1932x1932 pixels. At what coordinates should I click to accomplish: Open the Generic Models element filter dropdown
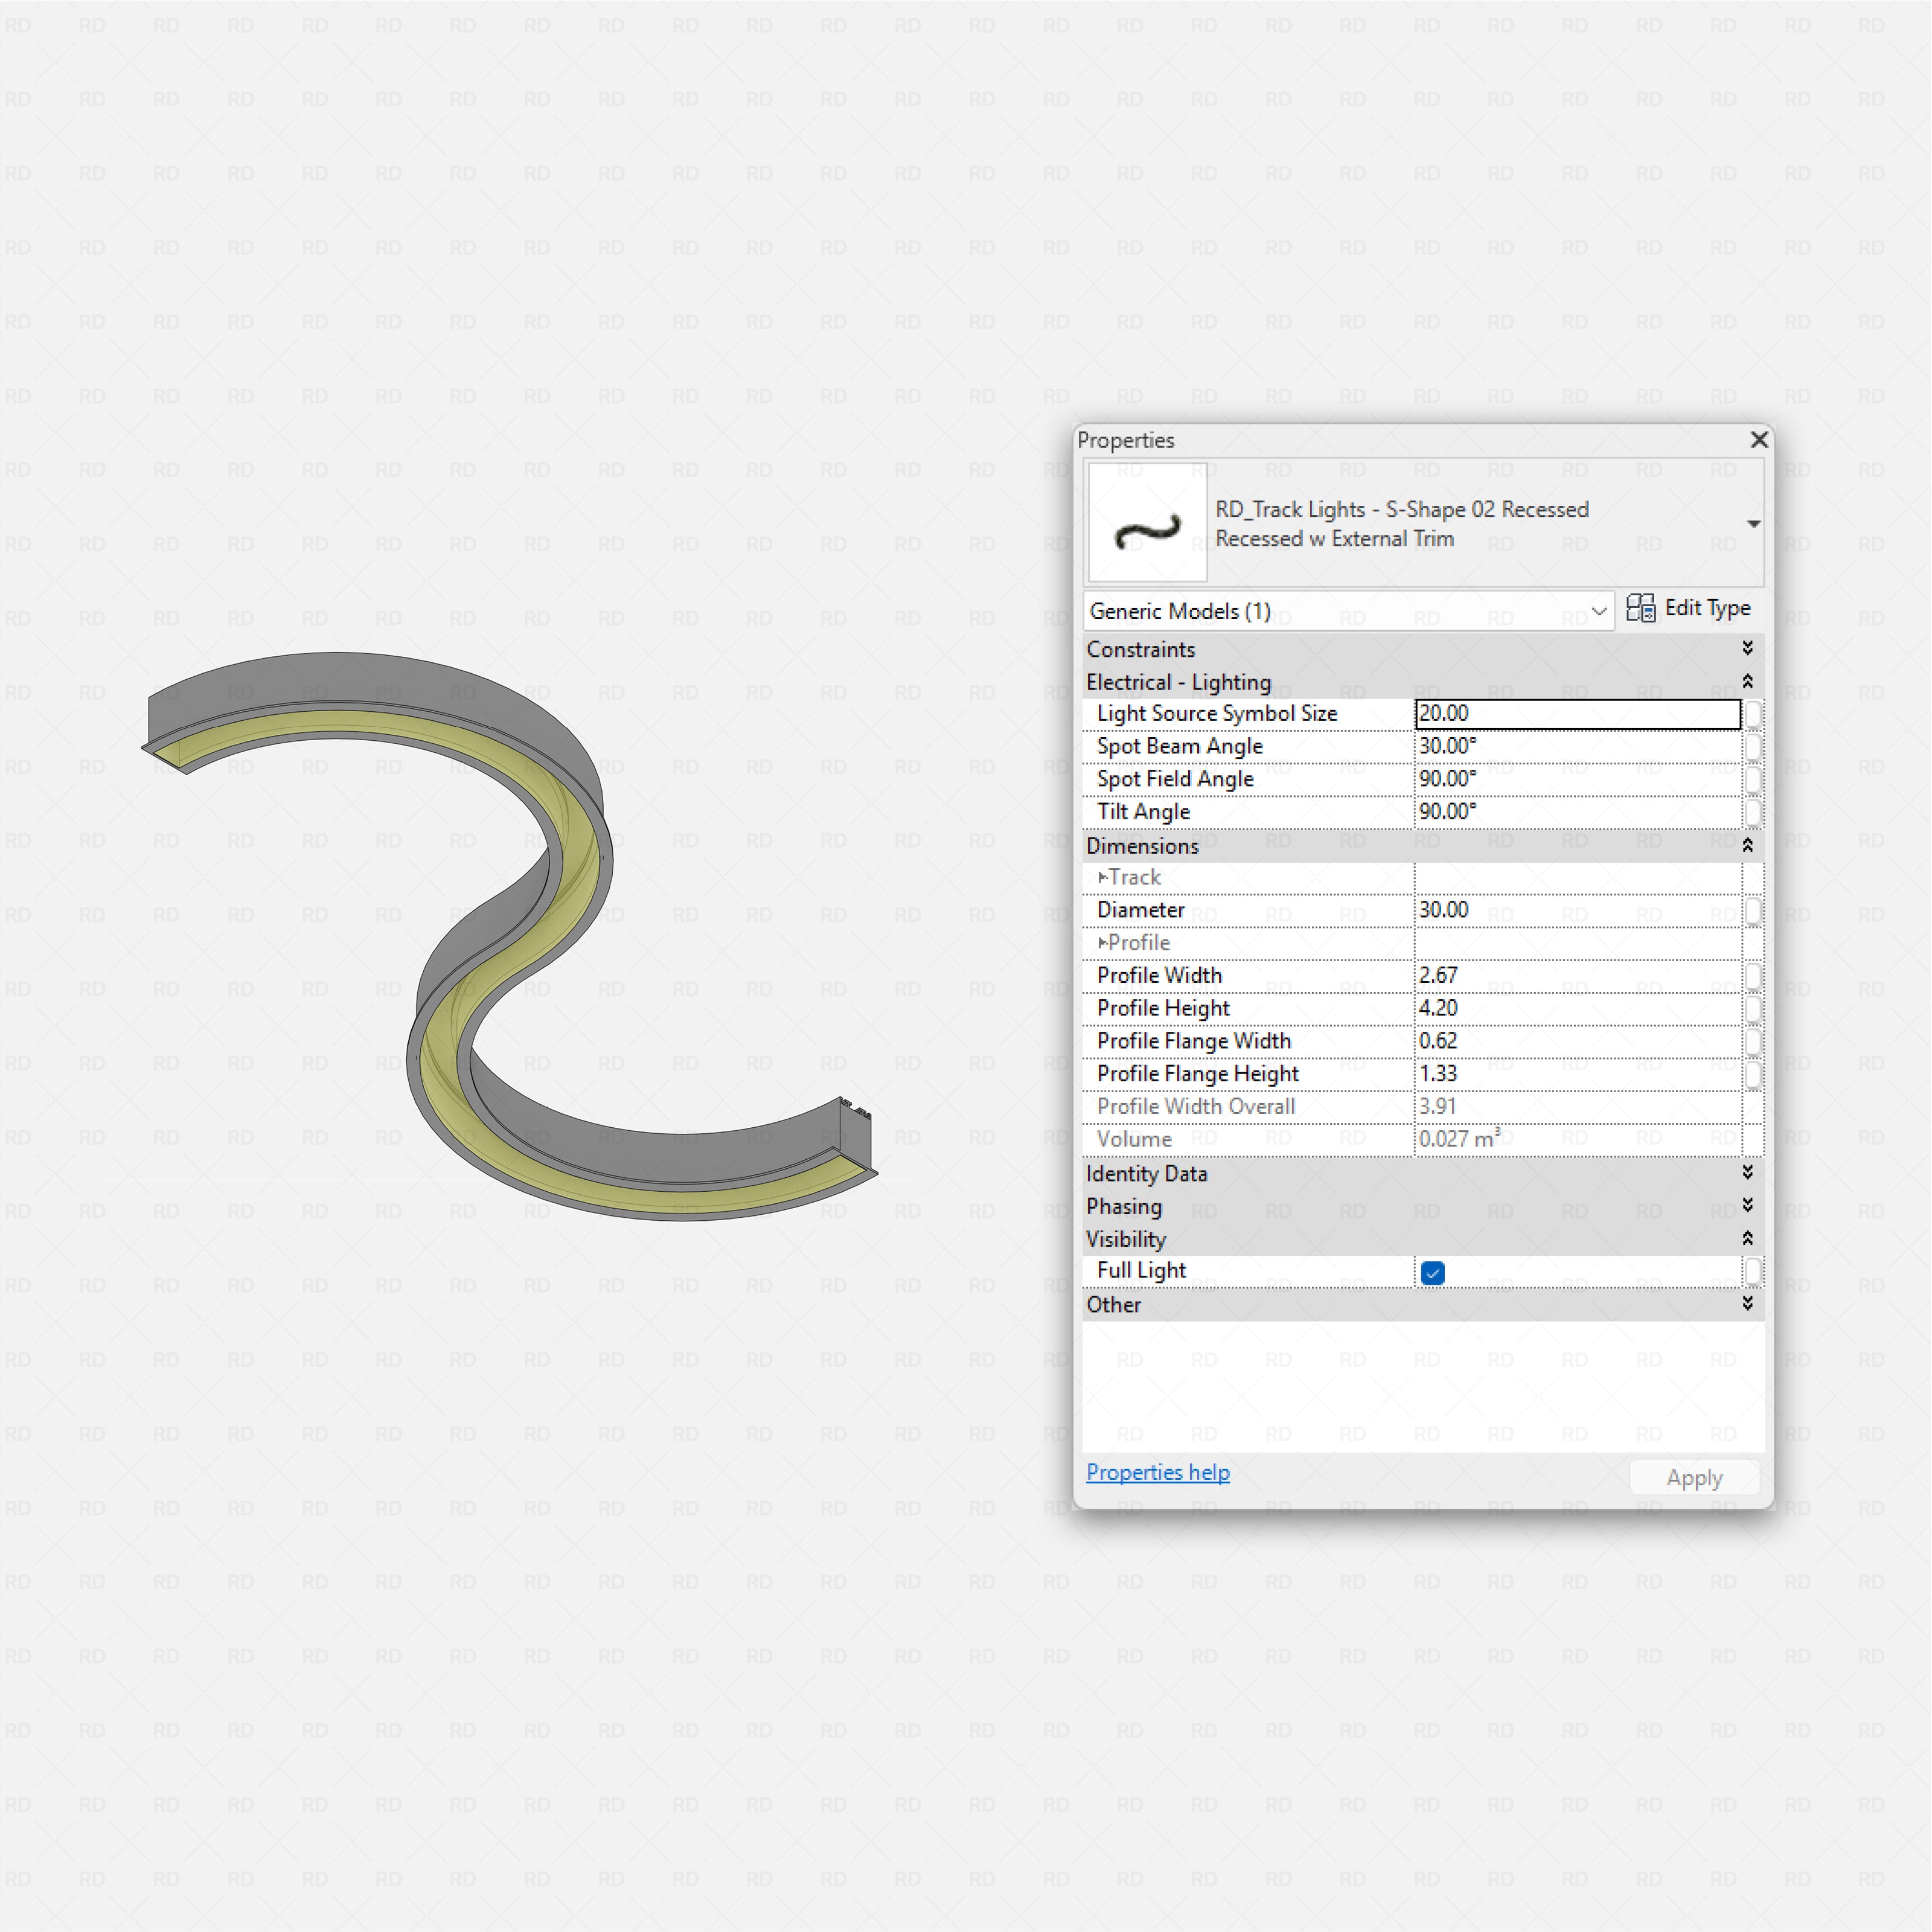coord(1598,611)
